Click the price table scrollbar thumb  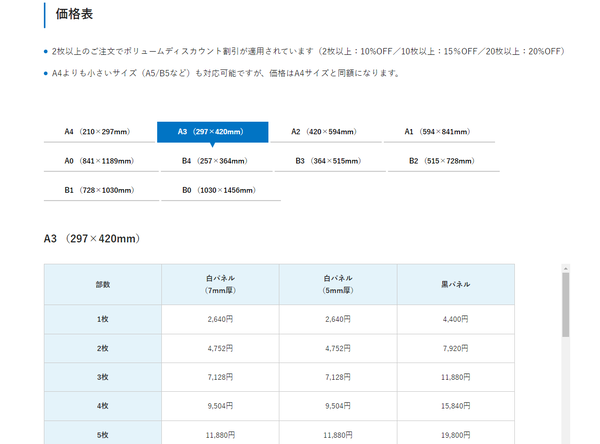pyautogui.click(x=566, y=305)
